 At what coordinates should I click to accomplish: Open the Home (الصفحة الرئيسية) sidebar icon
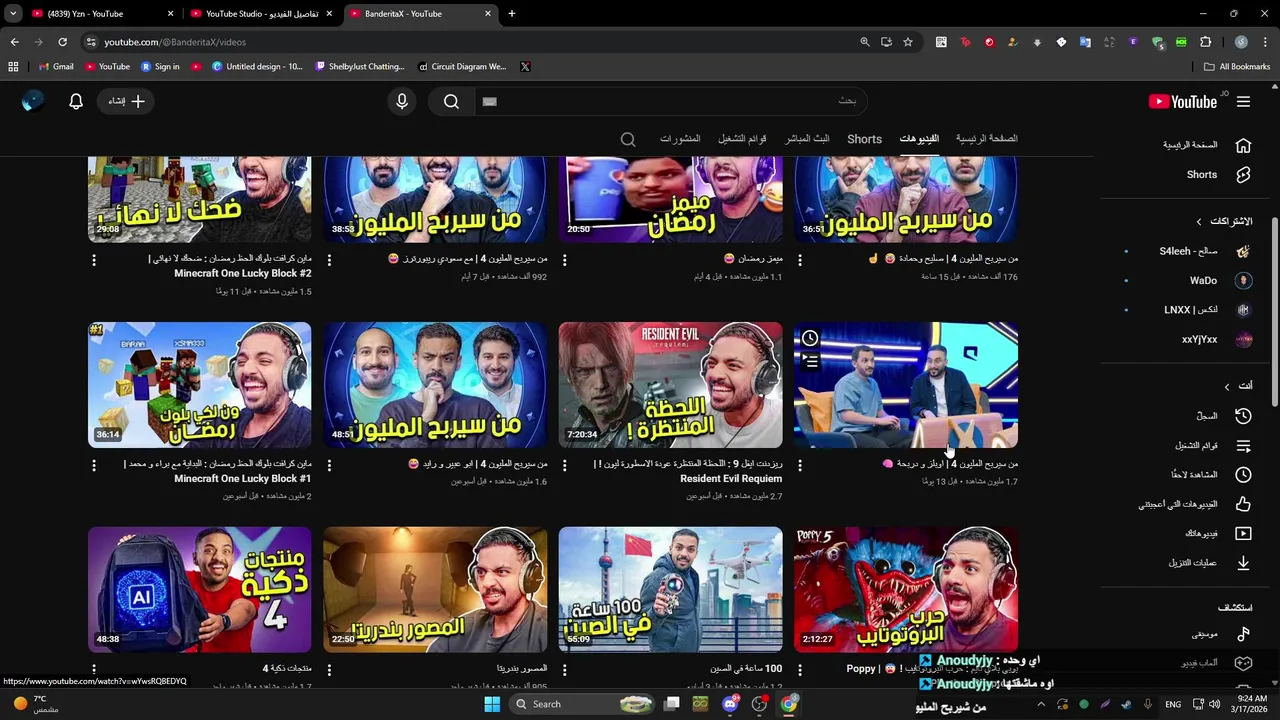click(1243, 145)
